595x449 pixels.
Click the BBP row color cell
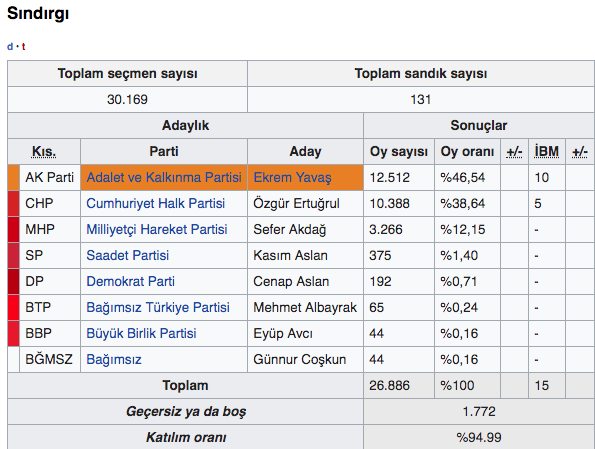[13, 333]
